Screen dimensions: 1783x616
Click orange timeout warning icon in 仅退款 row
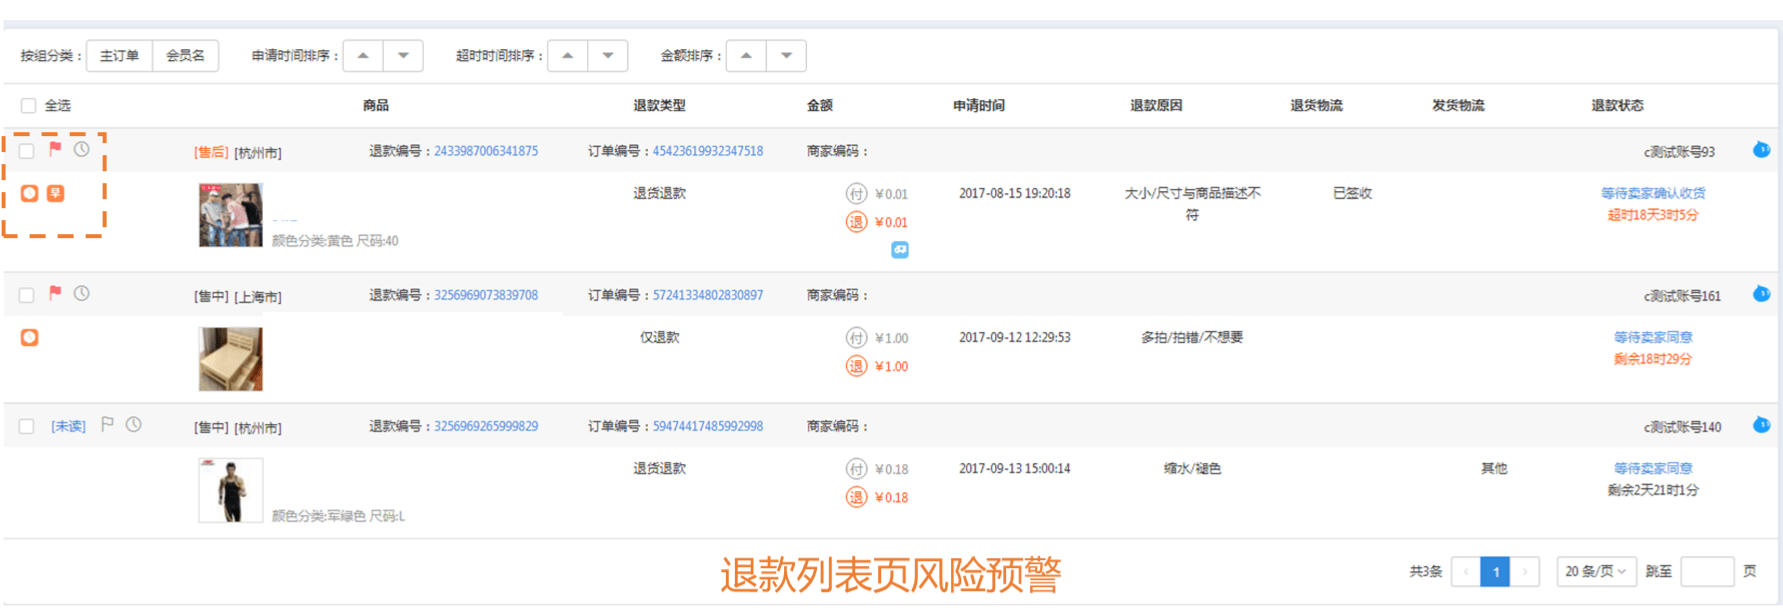[30, 337]
